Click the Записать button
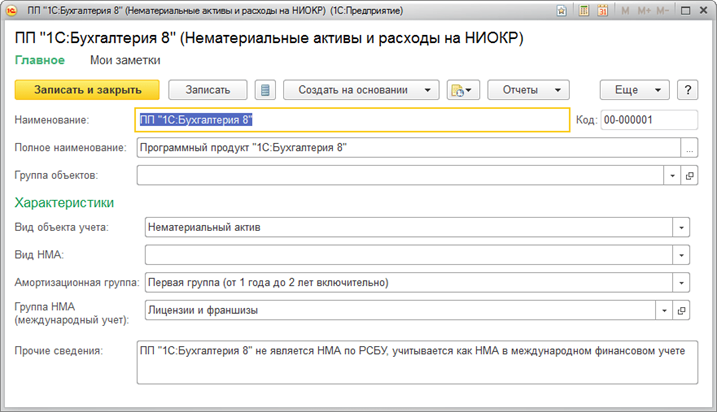The height and width of the screenshot is (412, 717). point(207,90)
